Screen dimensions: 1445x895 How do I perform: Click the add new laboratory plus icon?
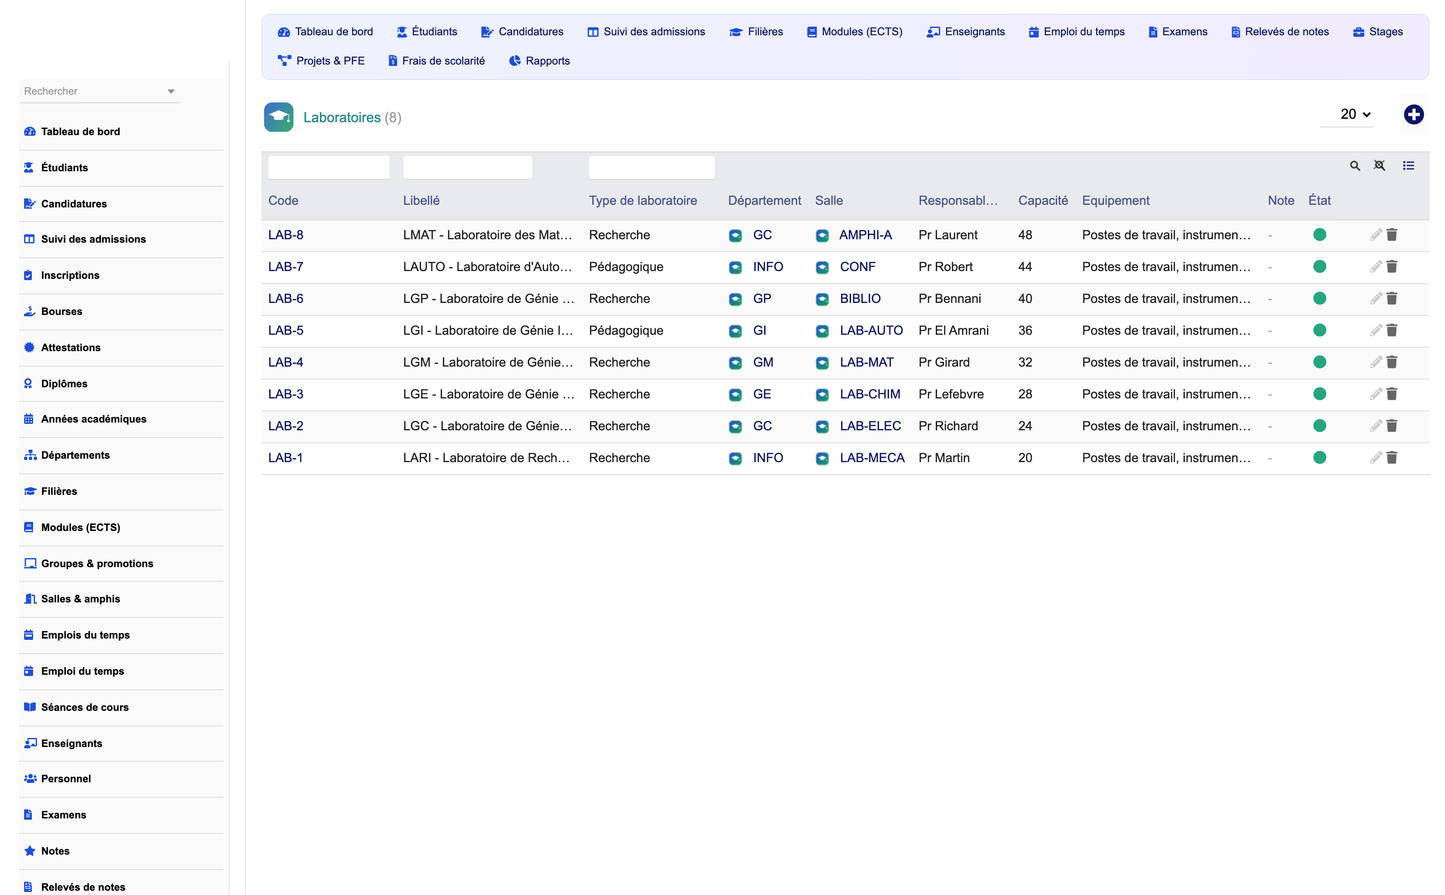pyautogui.click(x=1413, y=115)
